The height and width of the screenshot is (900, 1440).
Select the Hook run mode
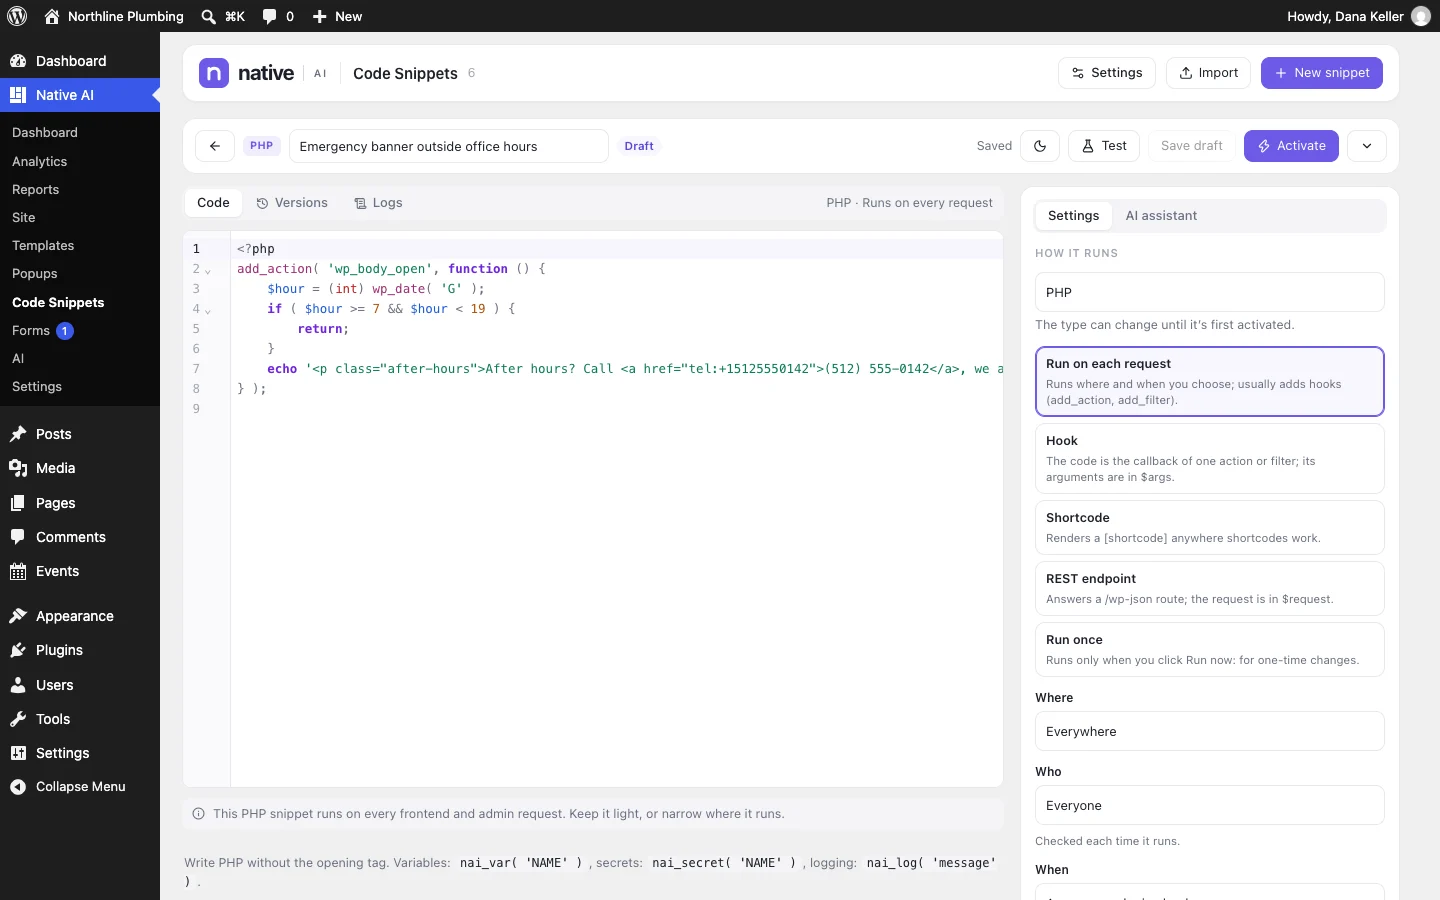1210,458
